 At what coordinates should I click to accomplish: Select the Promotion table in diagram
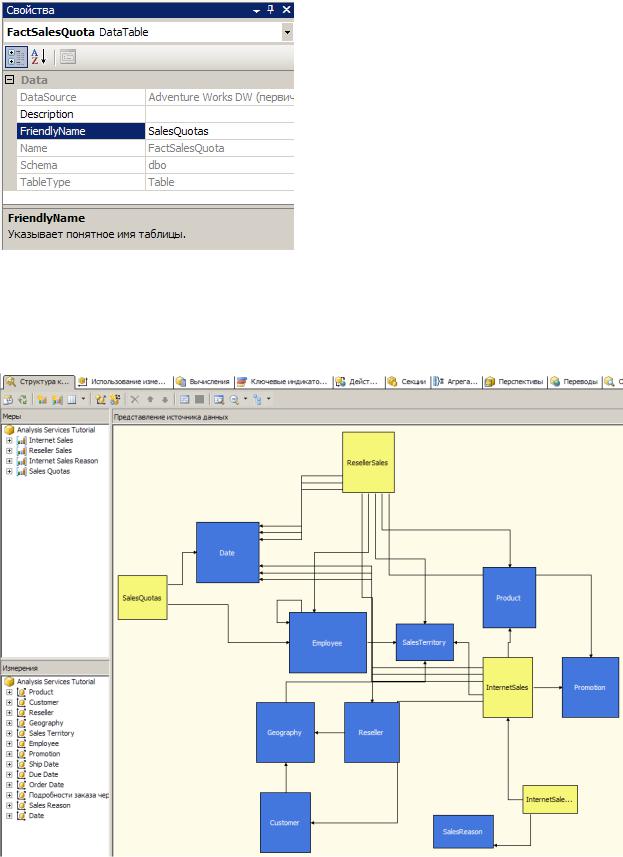pos(590,687)
